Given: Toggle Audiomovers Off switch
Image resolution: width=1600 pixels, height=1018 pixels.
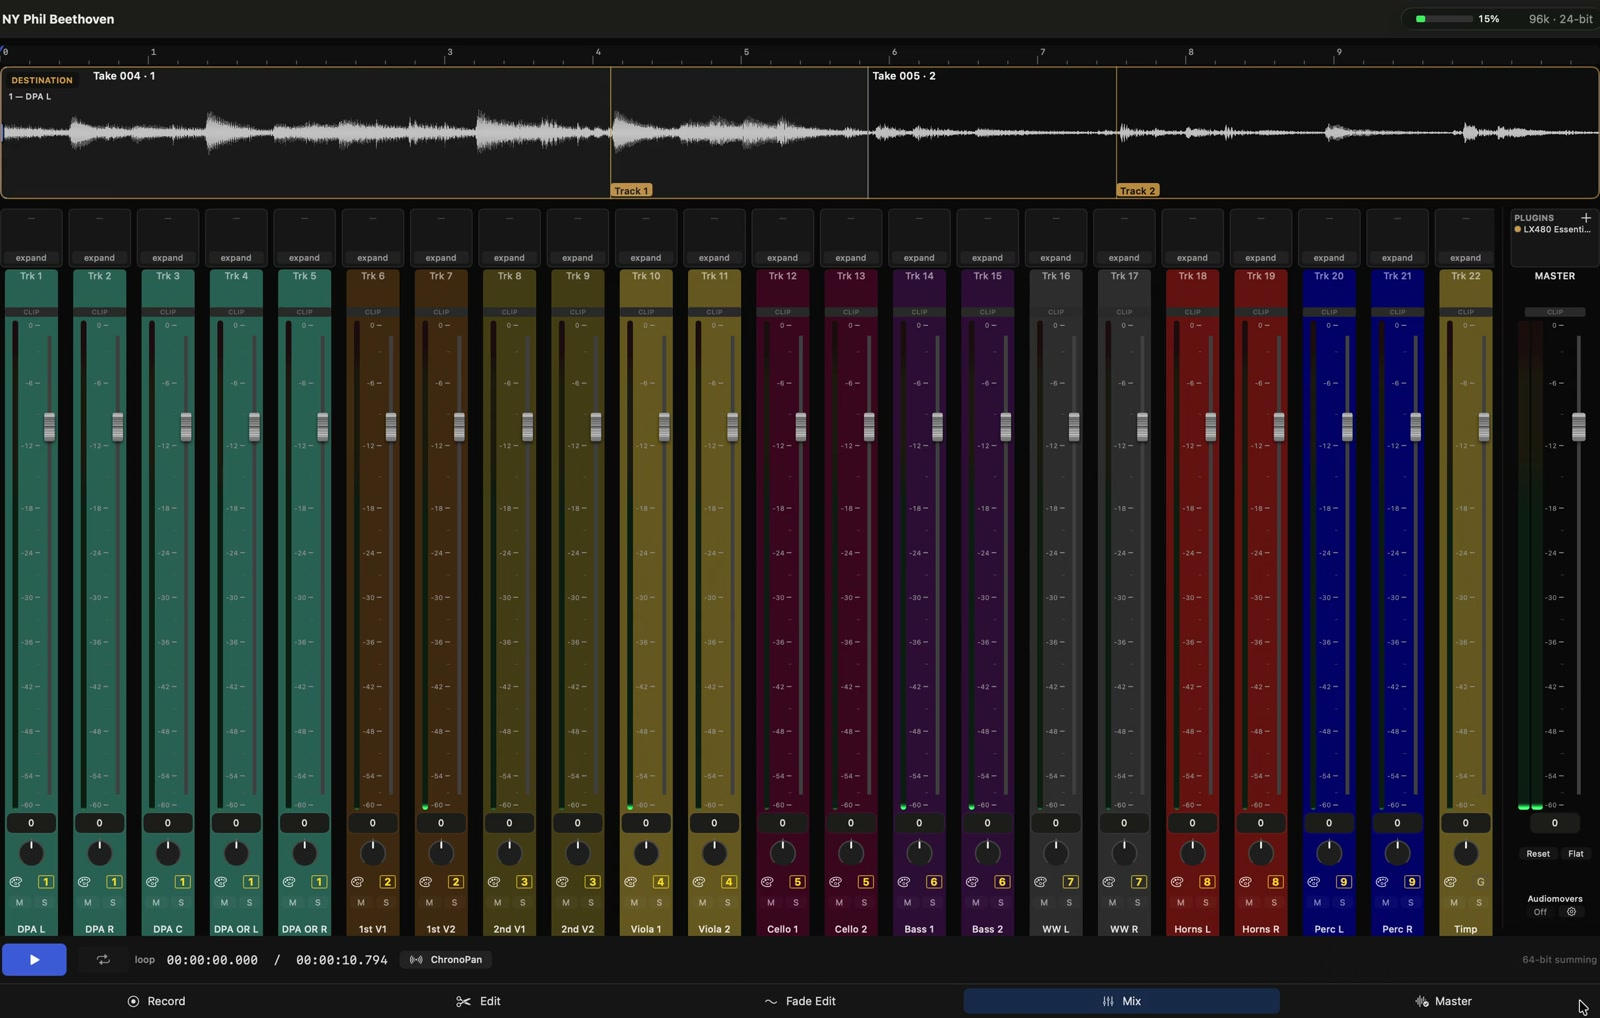Looking at the screenshot, I should [1540, 912].
